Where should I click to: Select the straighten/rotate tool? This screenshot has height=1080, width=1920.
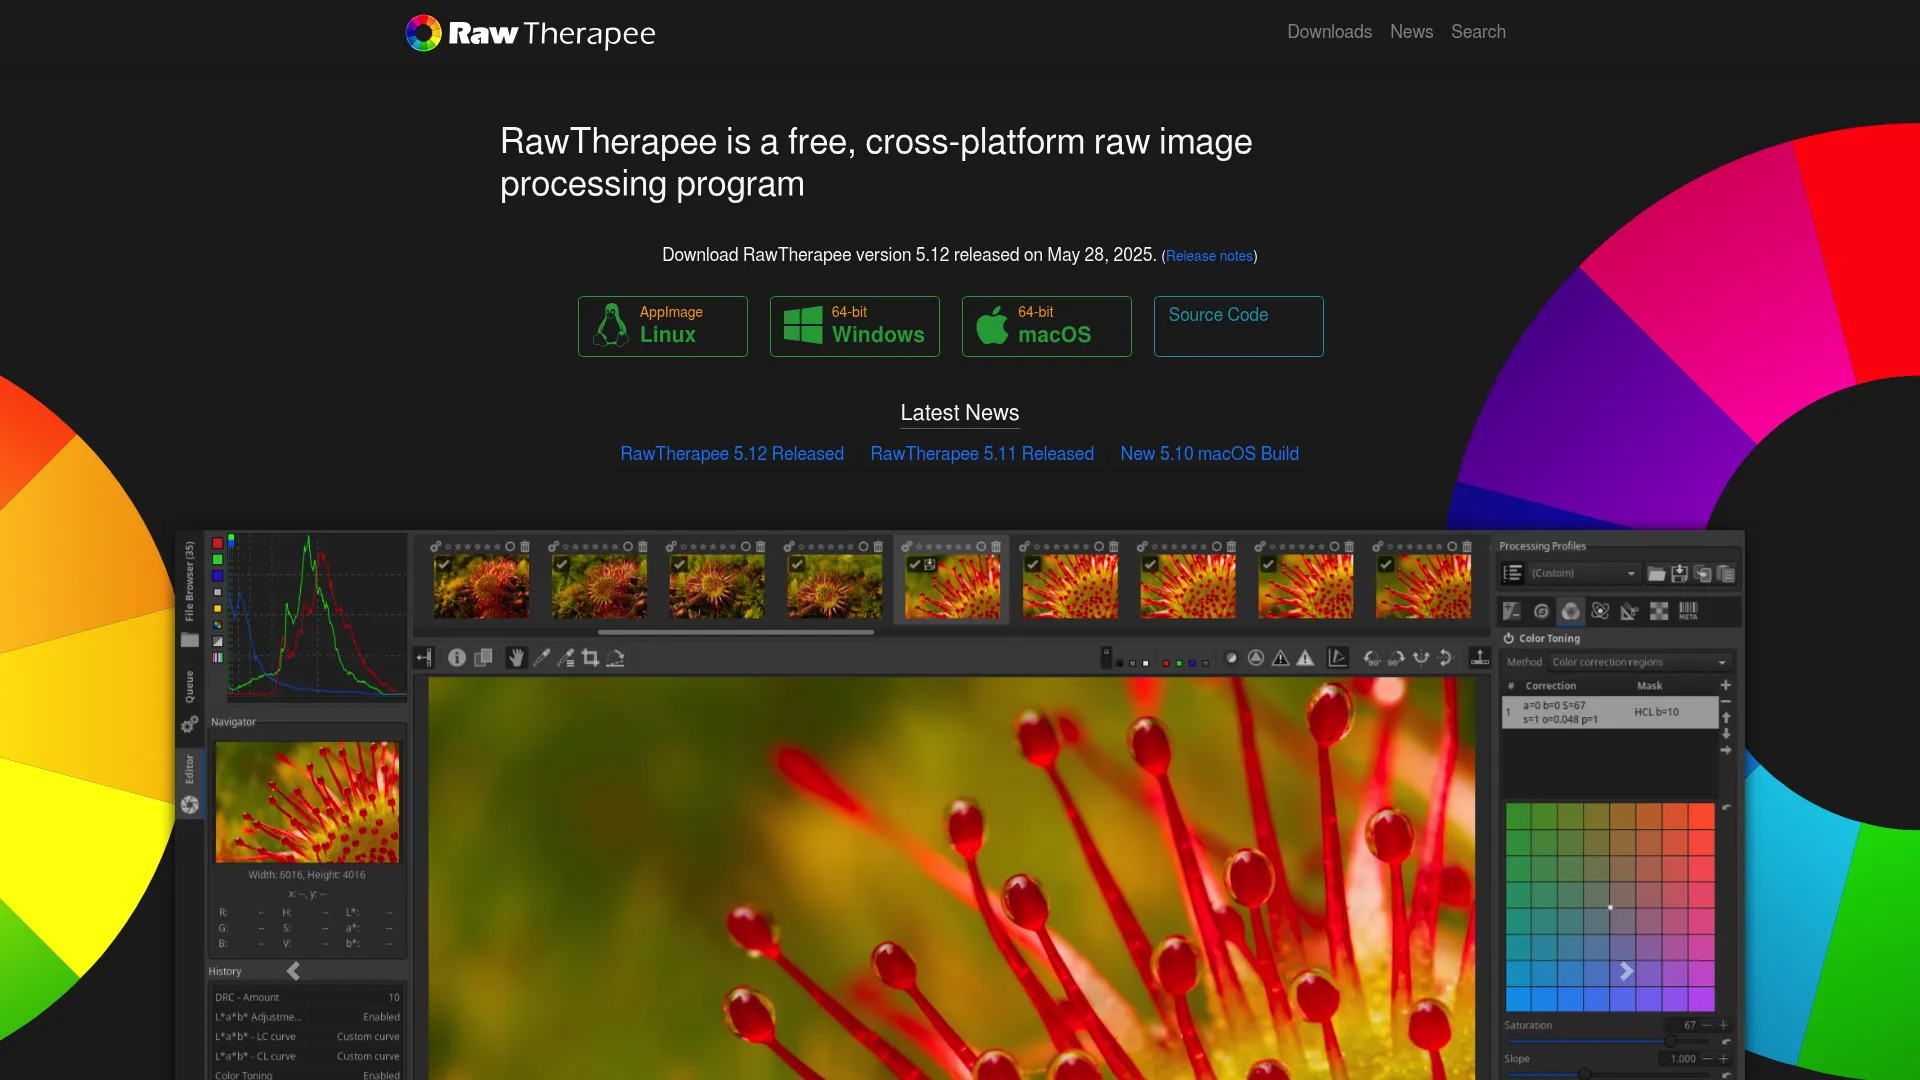coord(615,658)
